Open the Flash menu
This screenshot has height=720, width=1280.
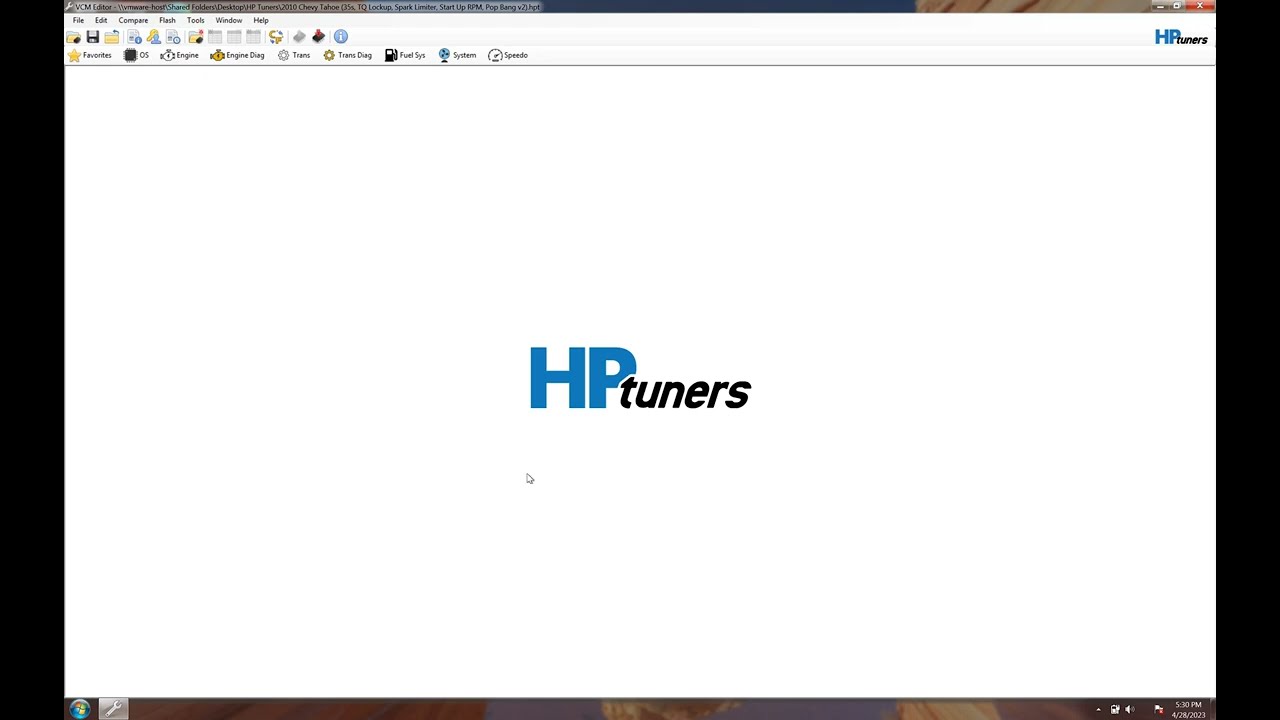coord(167,20)
